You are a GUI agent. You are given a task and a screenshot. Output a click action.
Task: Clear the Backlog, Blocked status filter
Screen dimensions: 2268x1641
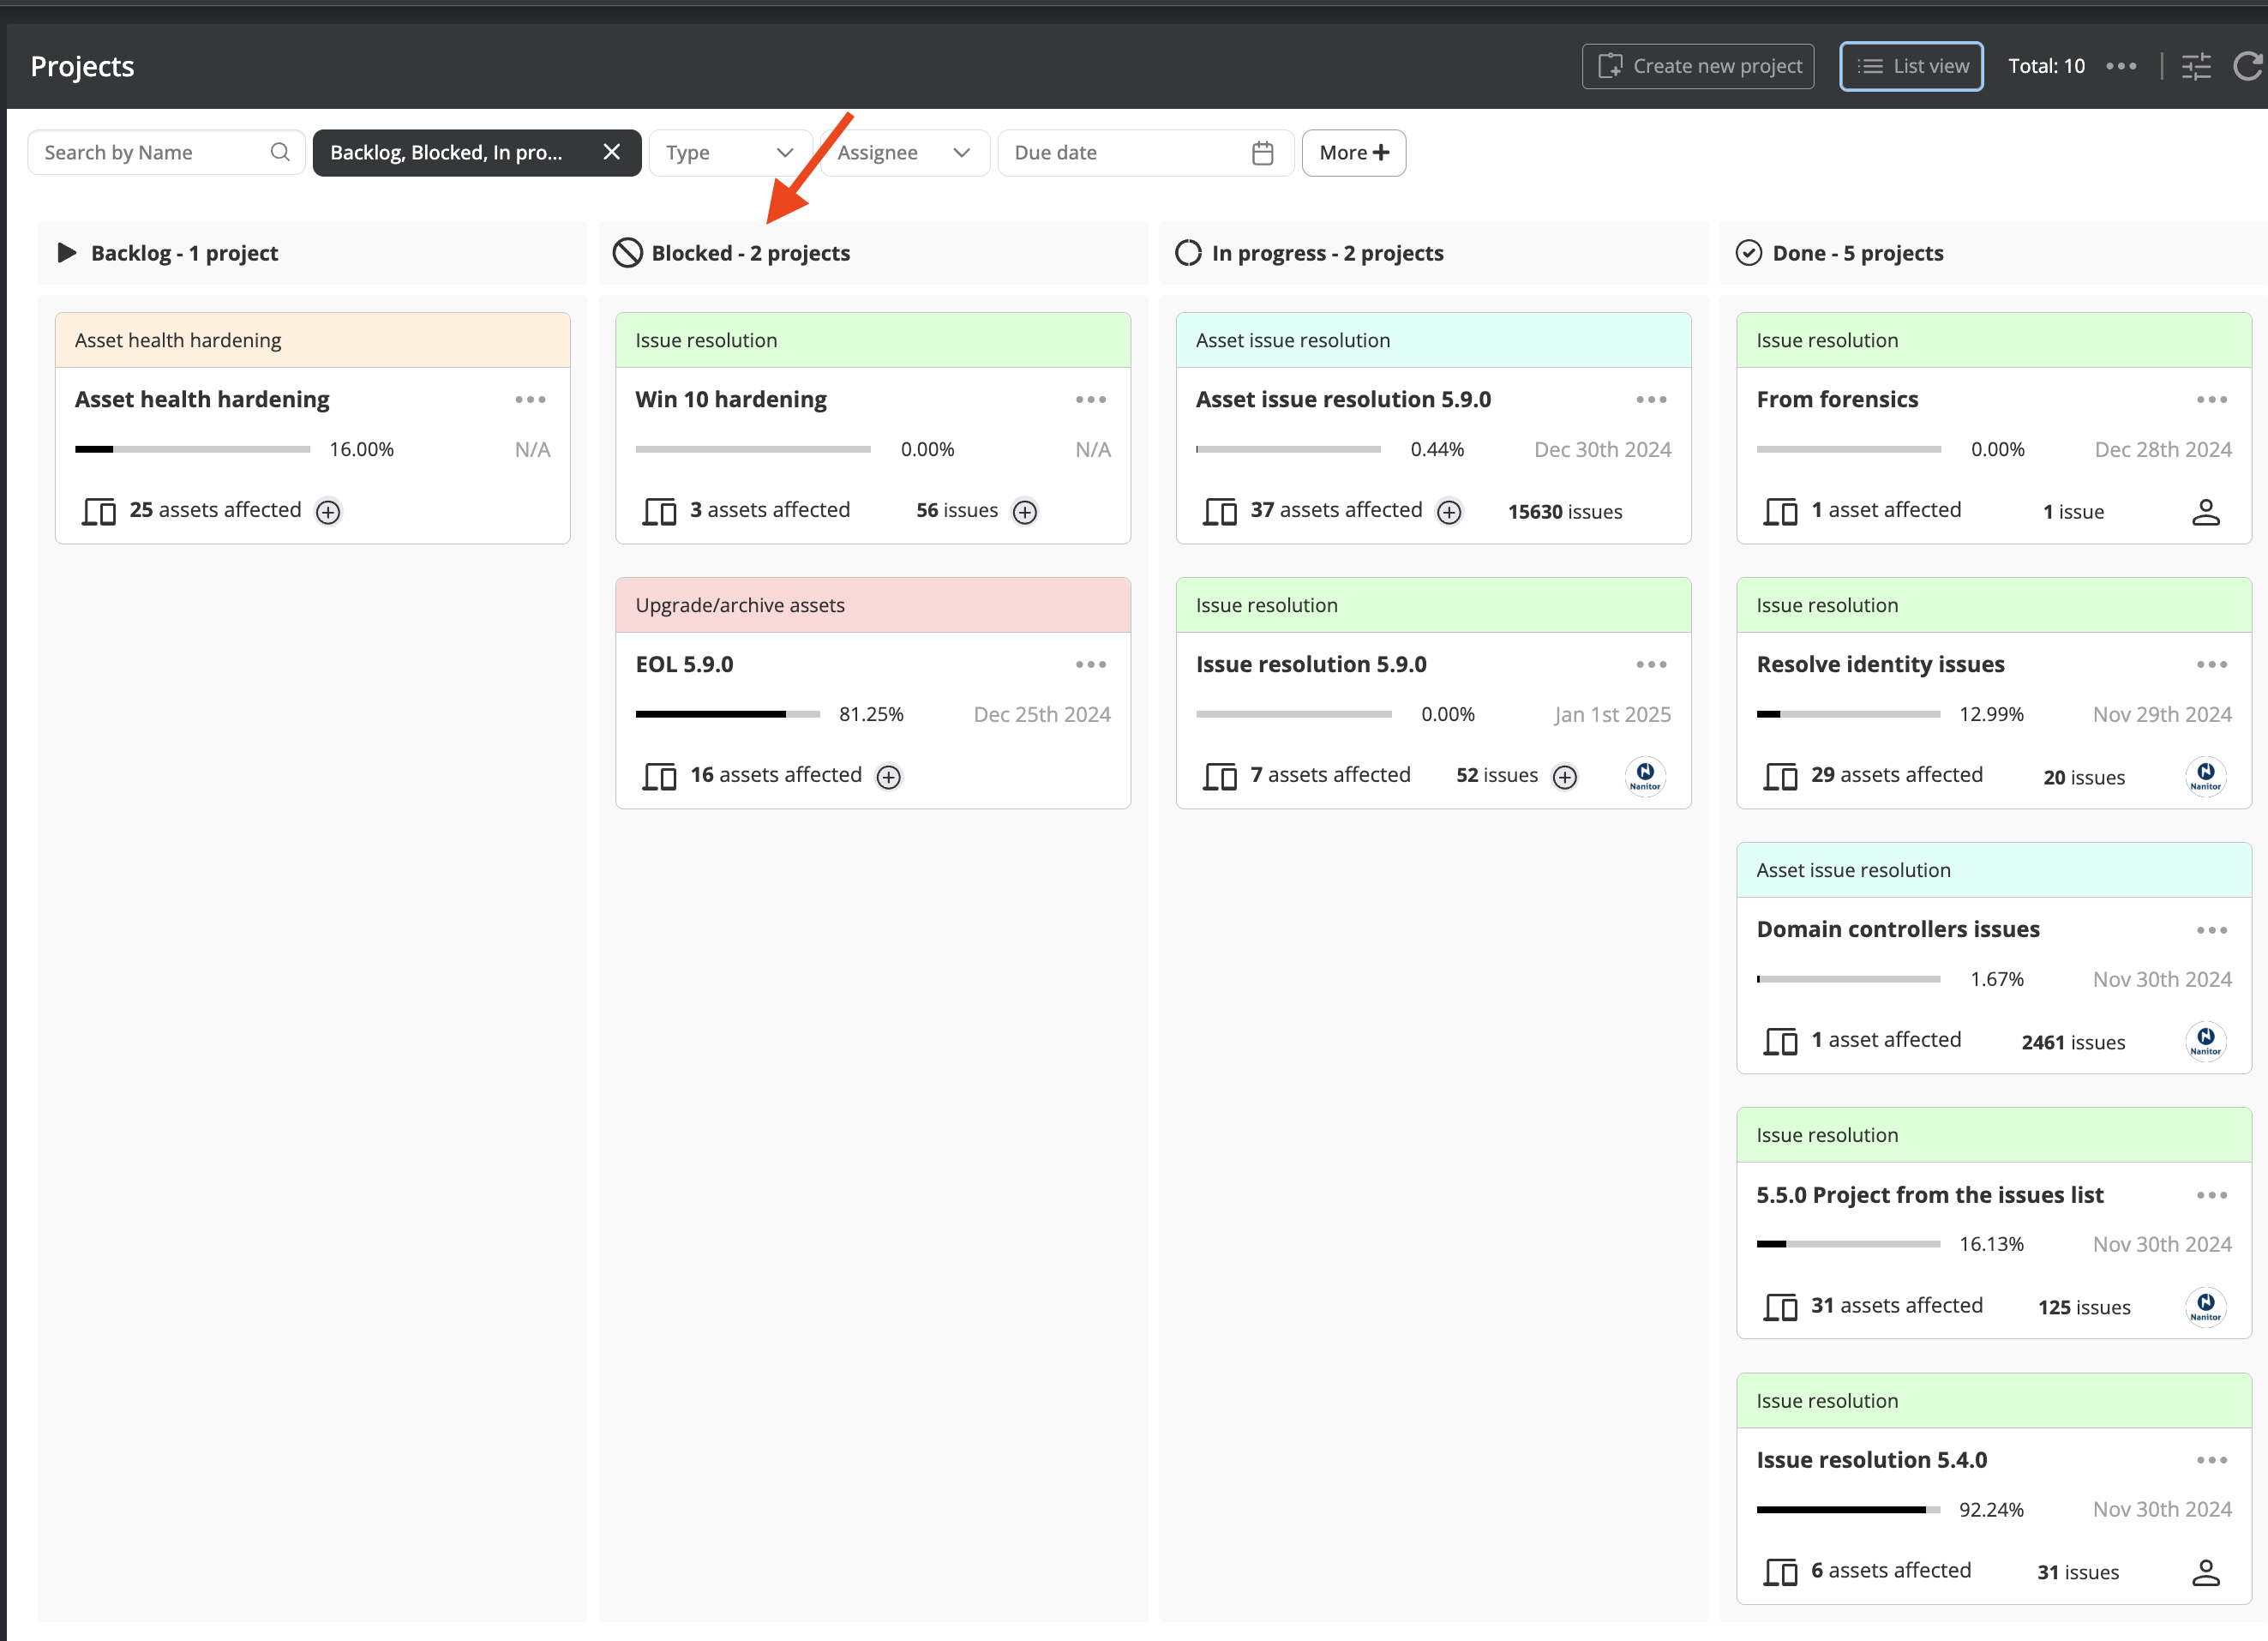pos(611,152)
